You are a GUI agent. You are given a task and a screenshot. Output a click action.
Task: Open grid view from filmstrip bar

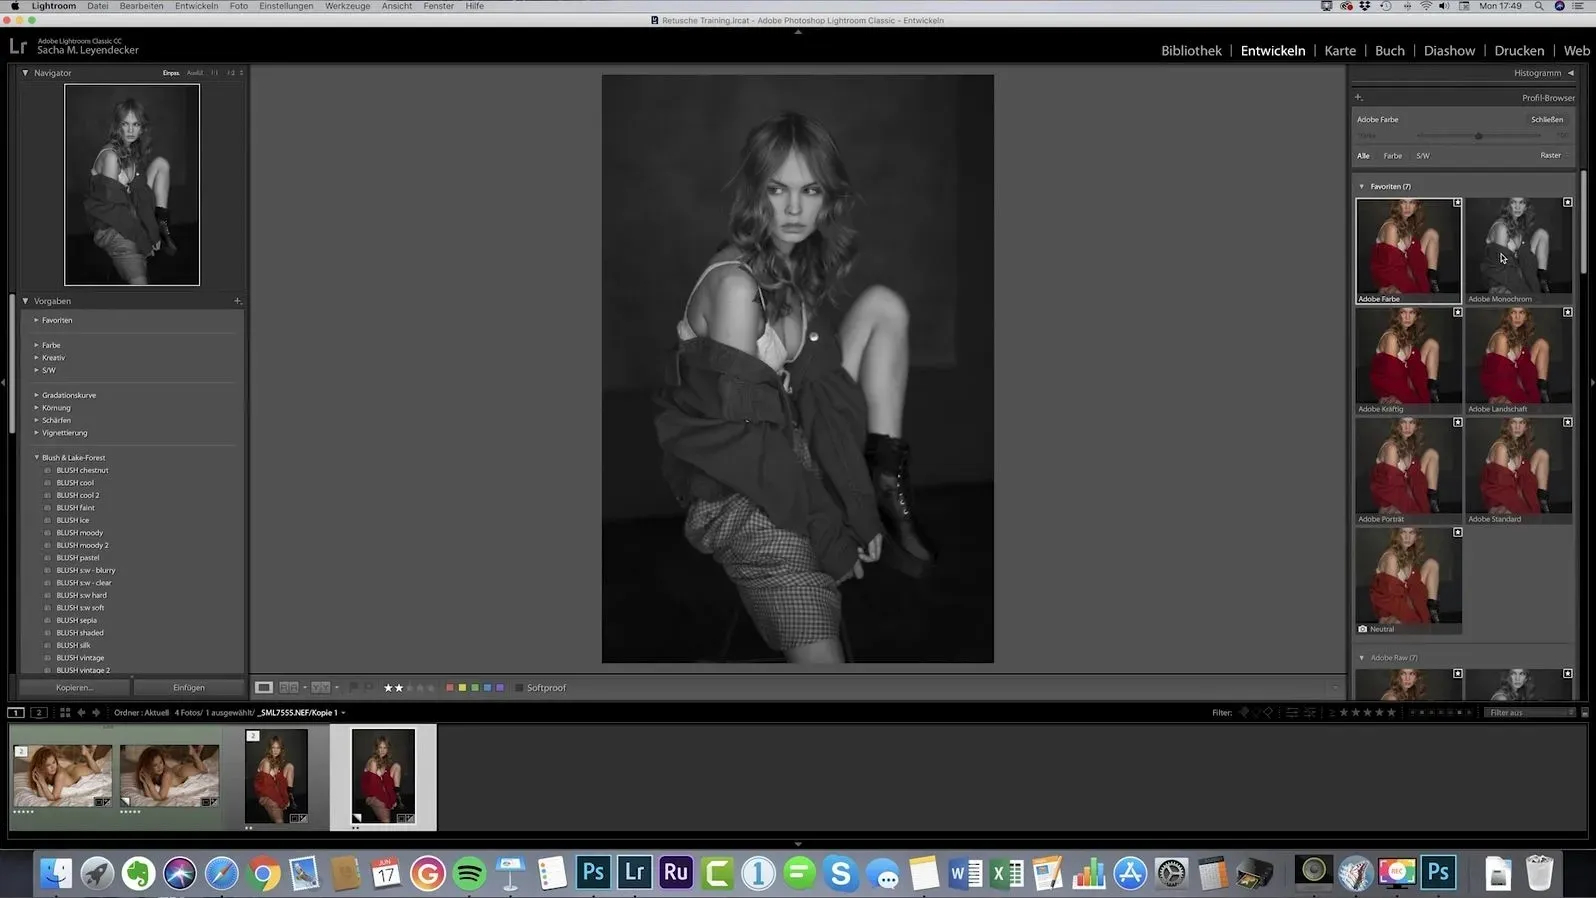click(x=65, y=713)
